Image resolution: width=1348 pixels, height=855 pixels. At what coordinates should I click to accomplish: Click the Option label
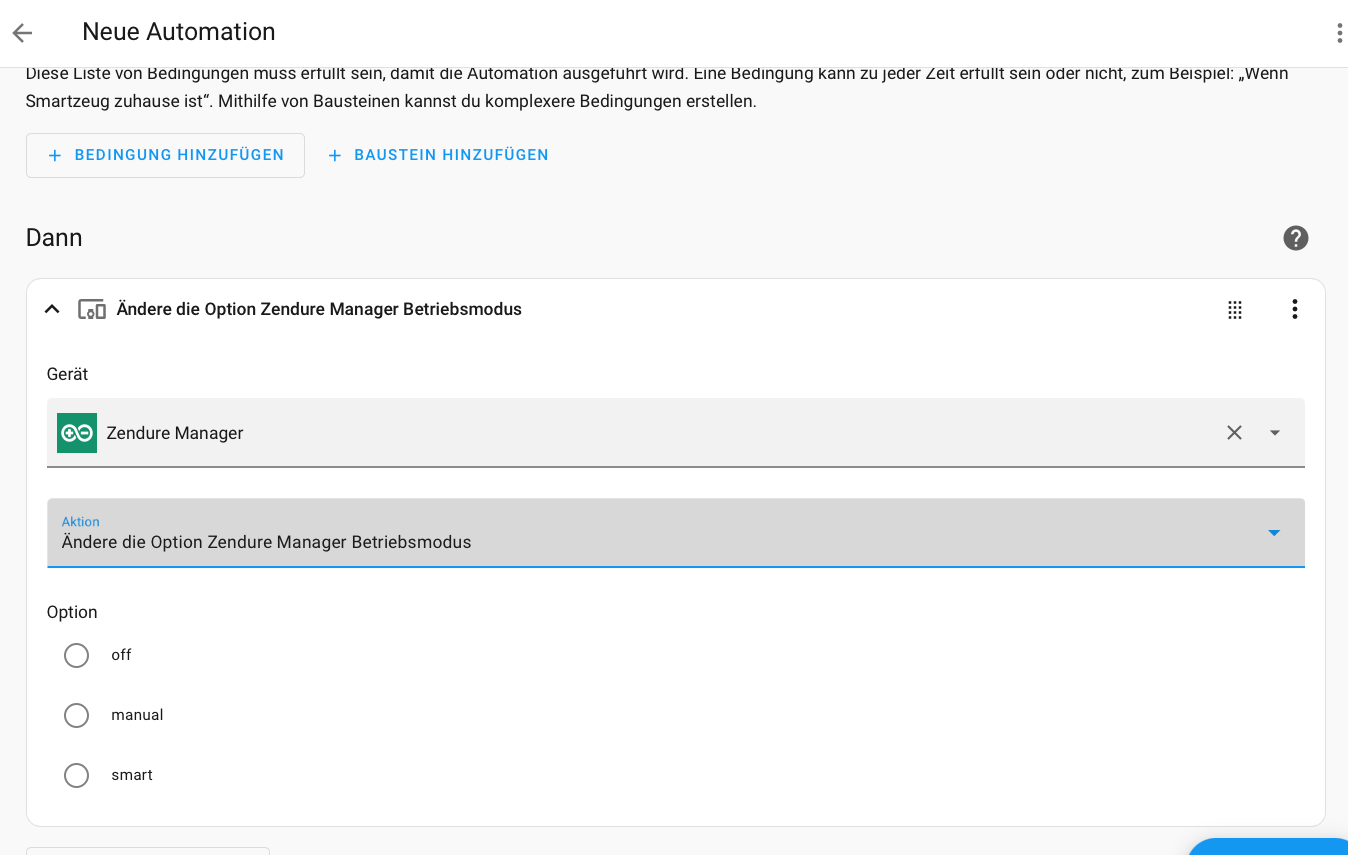click(x=72, y=612)
